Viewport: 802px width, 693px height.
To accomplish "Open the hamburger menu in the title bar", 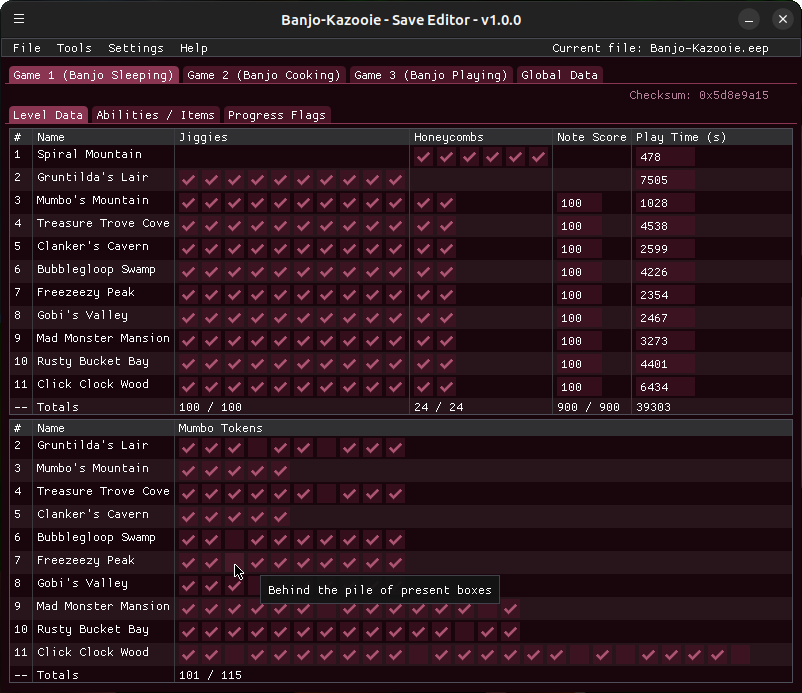I will click(19, 19).
